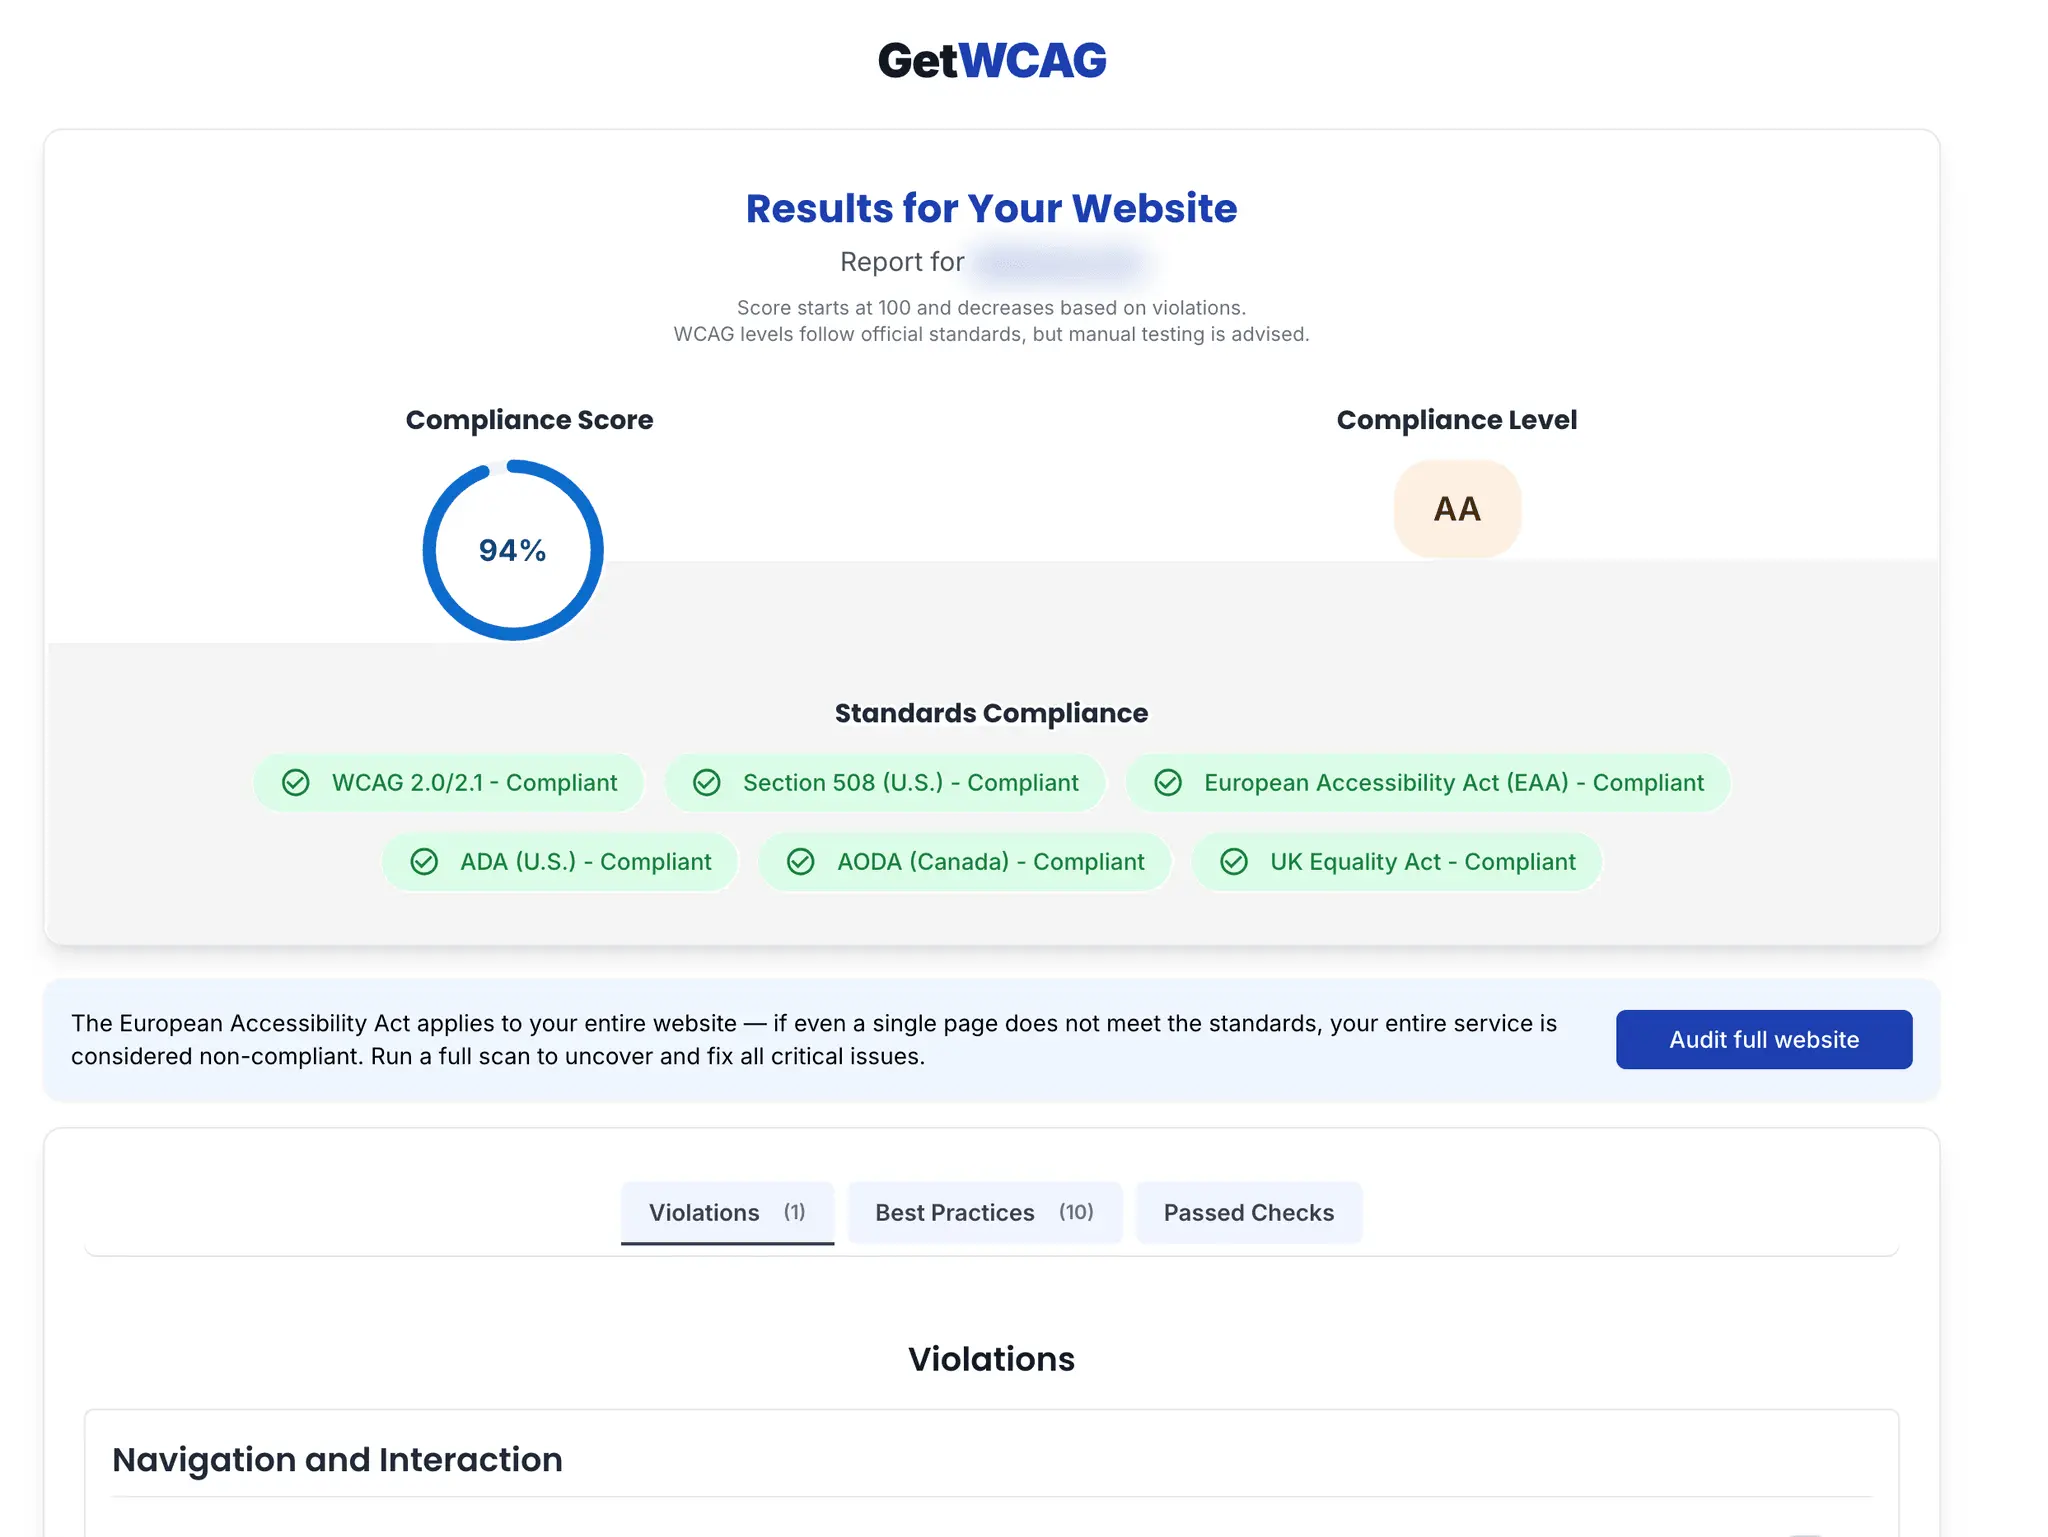
Task: Click the Standards Compliance heading
Action: pos(991,713)
